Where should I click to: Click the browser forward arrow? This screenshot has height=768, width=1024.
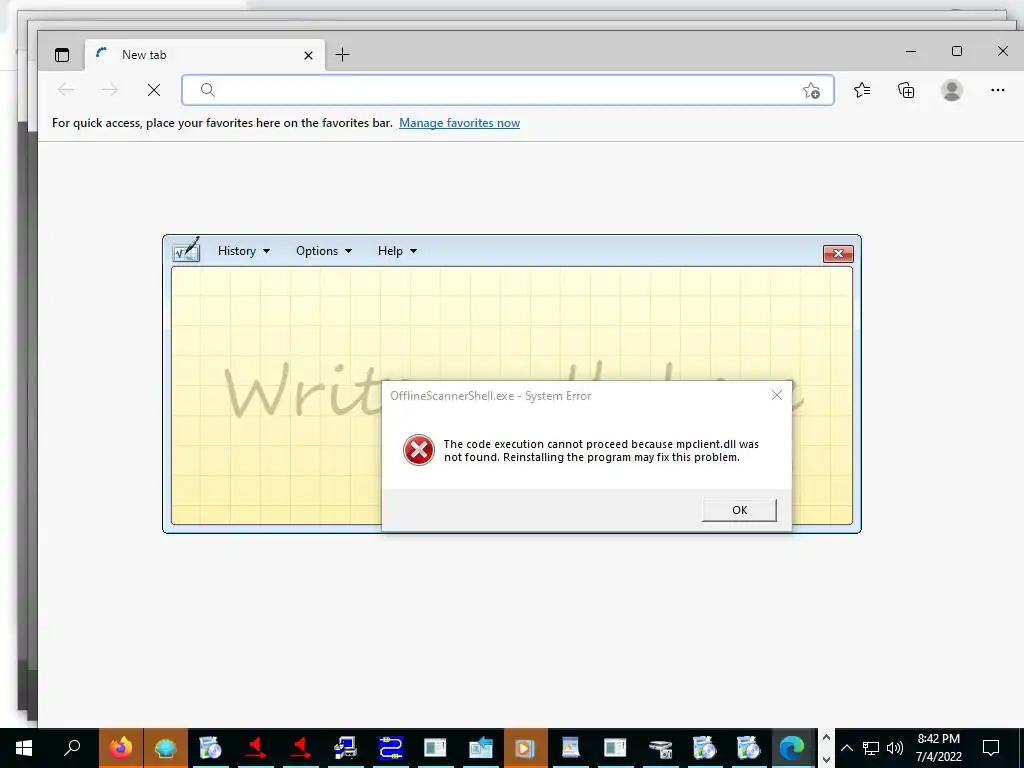tap(110, 90)
